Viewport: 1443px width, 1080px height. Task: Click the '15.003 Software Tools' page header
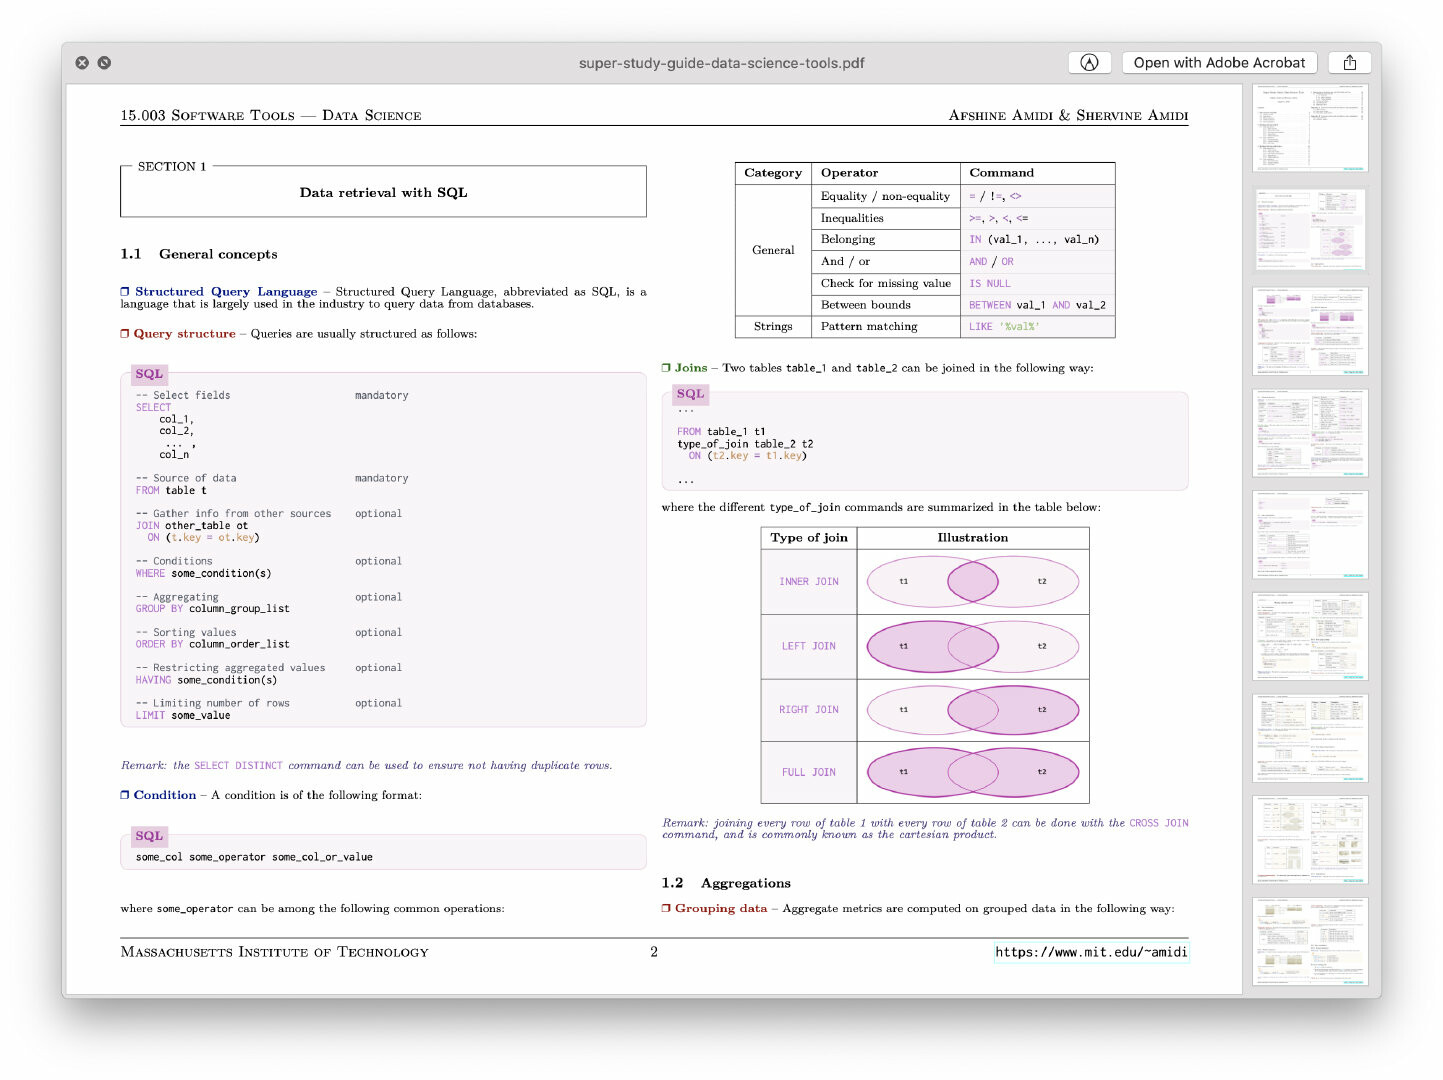coord(208,116)
